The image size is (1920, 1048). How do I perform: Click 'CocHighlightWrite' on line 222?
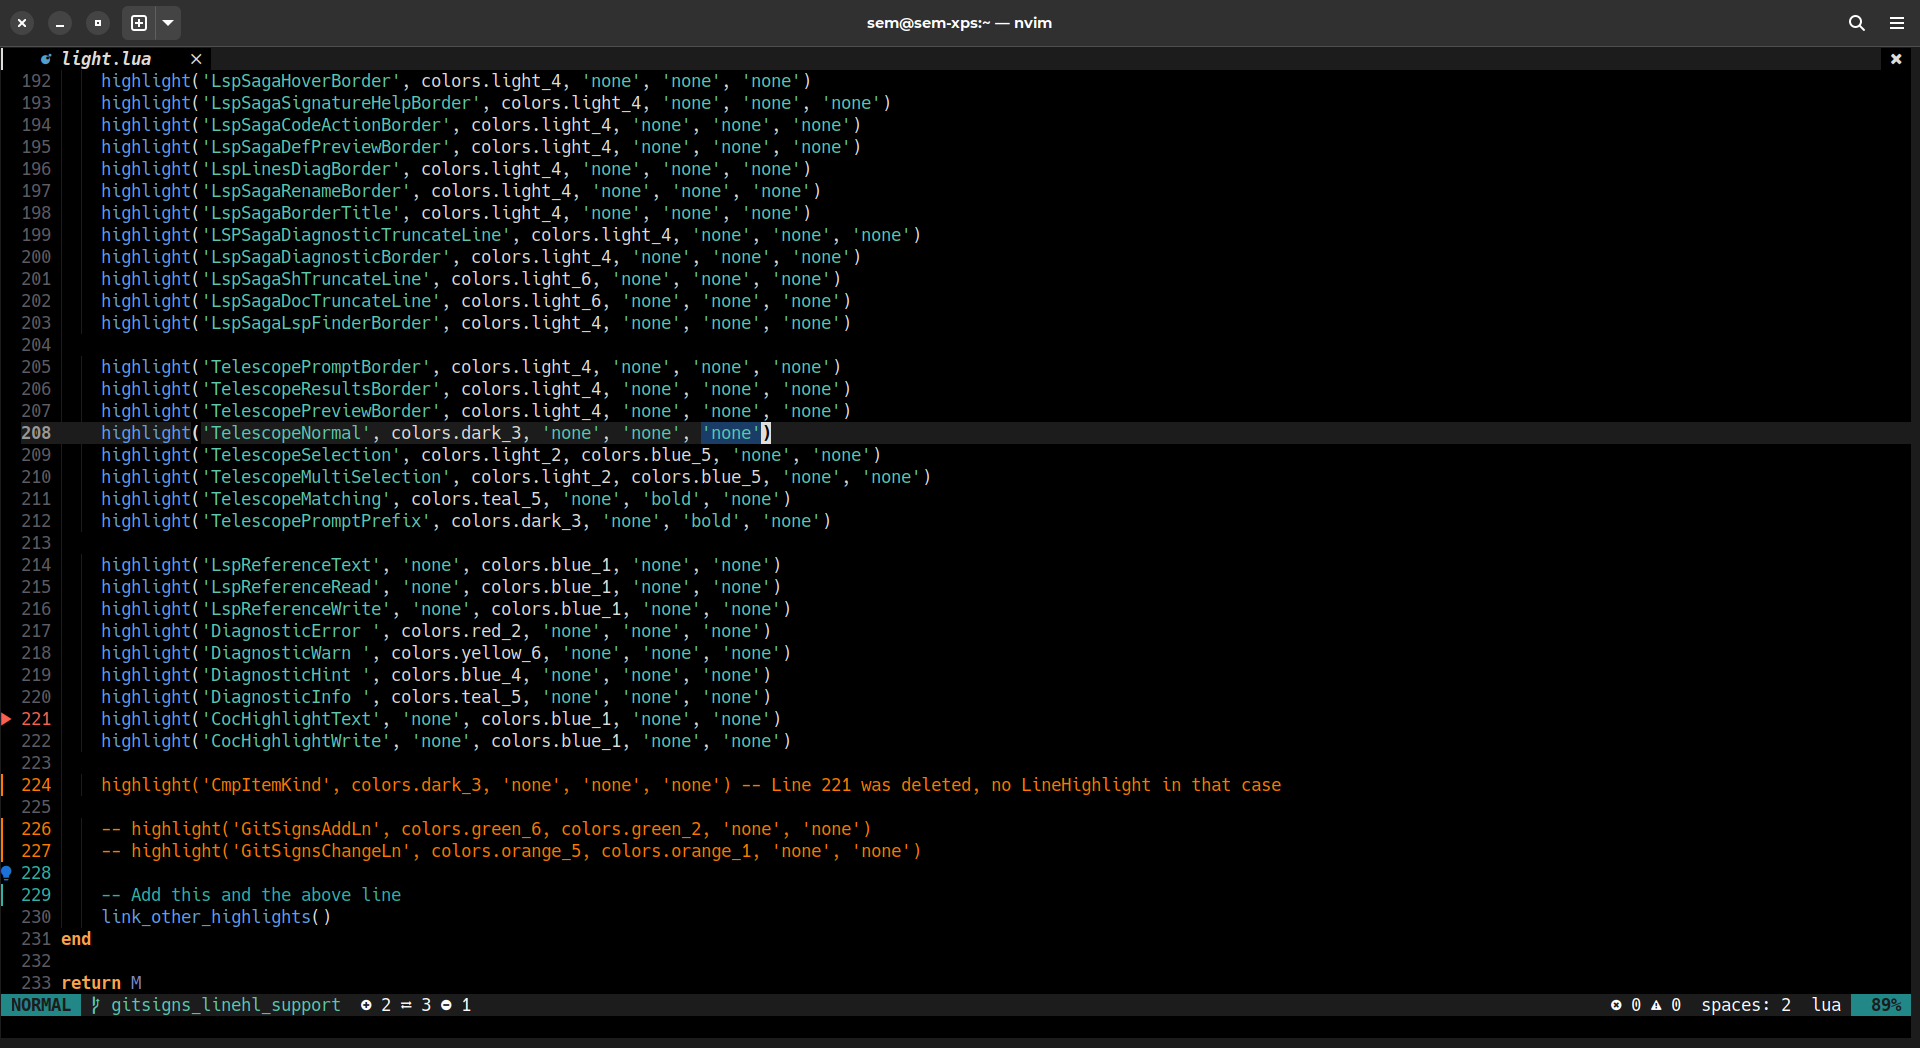[296, 741]
